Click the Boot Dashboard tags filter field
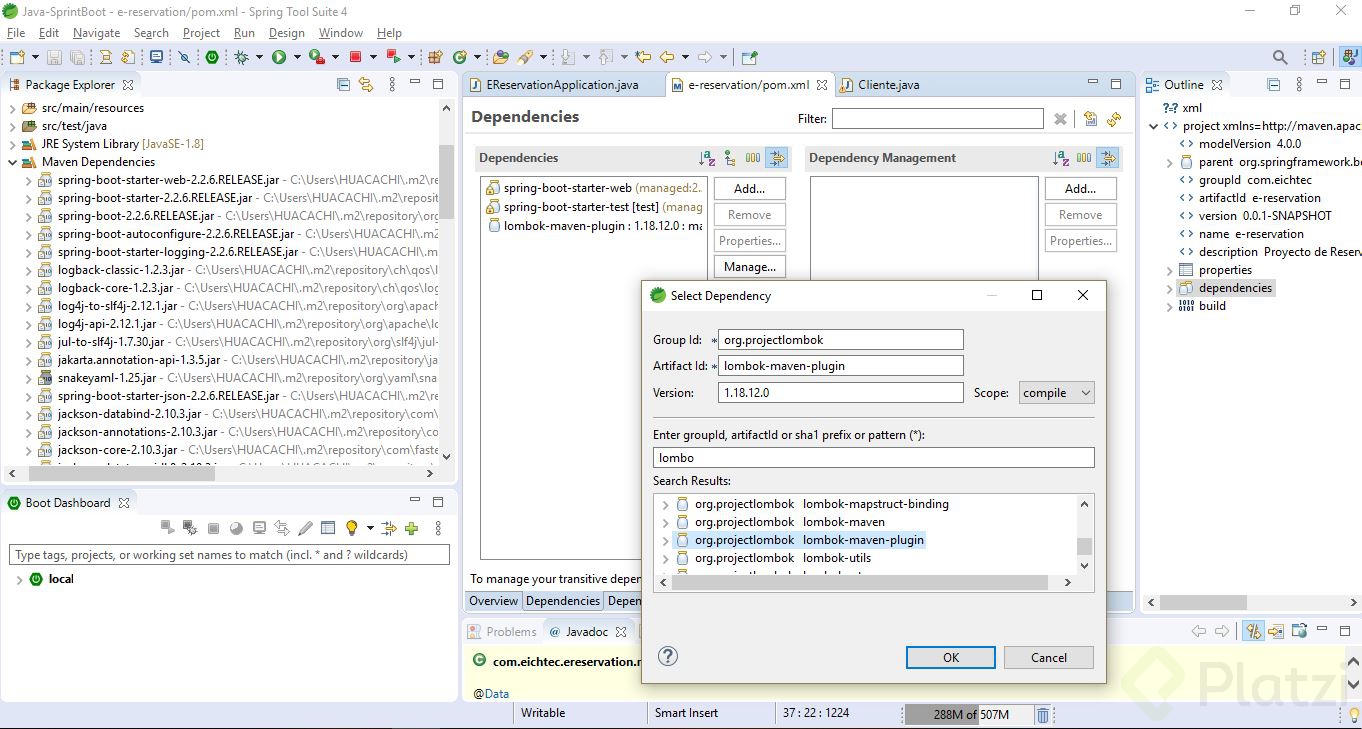 (229, 554)
